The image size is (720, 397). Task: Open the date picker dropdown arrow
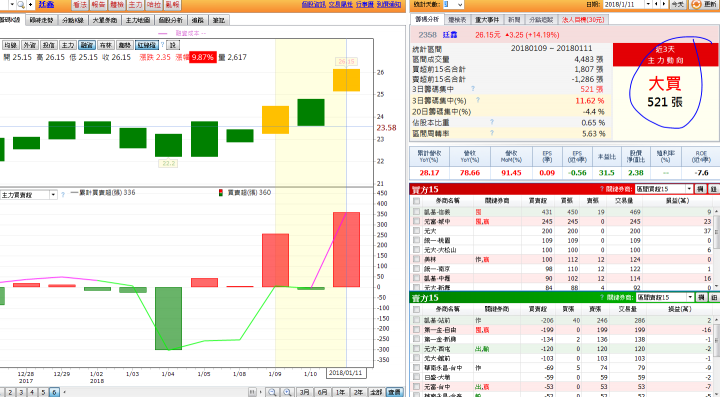tap(648, 4)
